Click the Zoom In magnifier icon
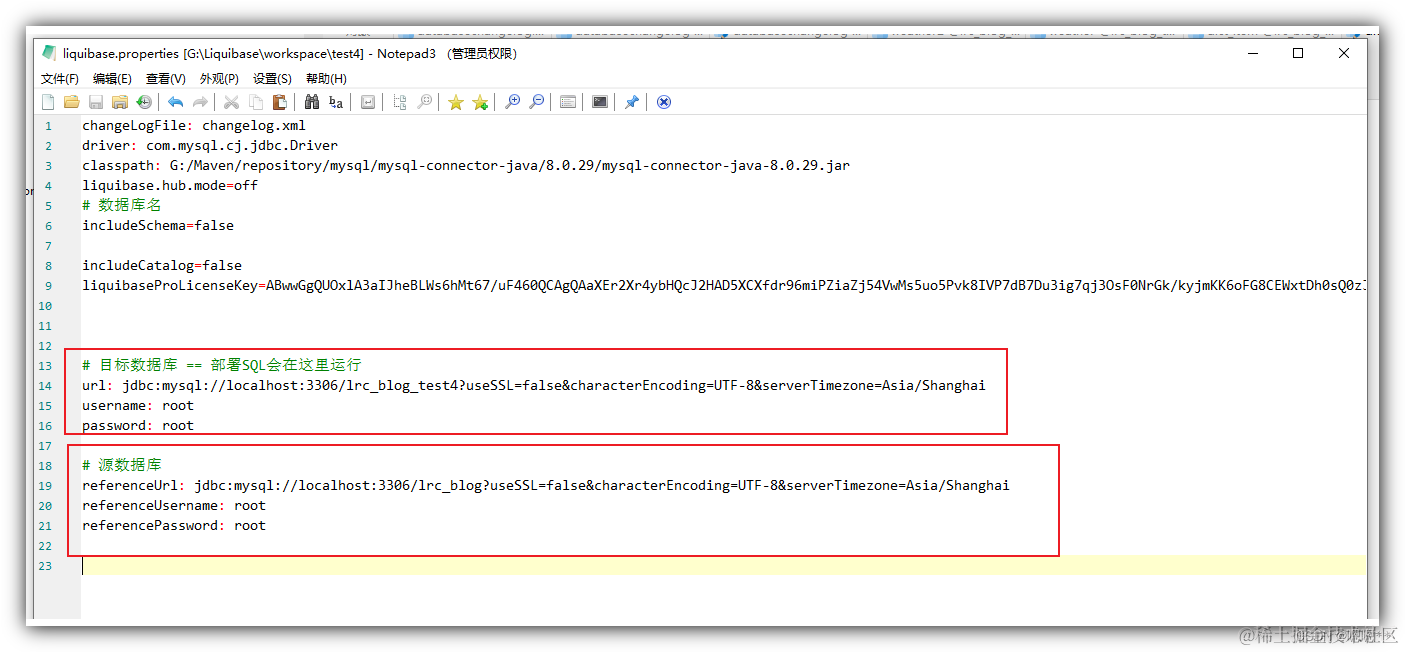This screenshot has height=652, width=1405. pos(512,102)
